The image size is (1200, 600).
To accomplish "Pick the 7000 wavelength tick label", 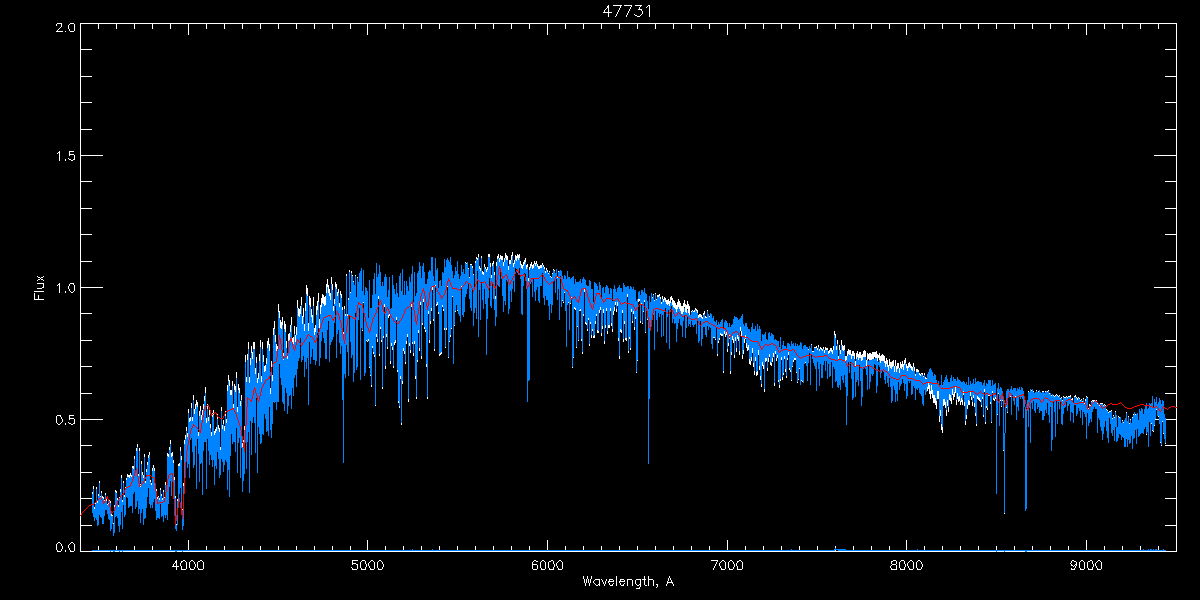I will [x=727, y=564].
